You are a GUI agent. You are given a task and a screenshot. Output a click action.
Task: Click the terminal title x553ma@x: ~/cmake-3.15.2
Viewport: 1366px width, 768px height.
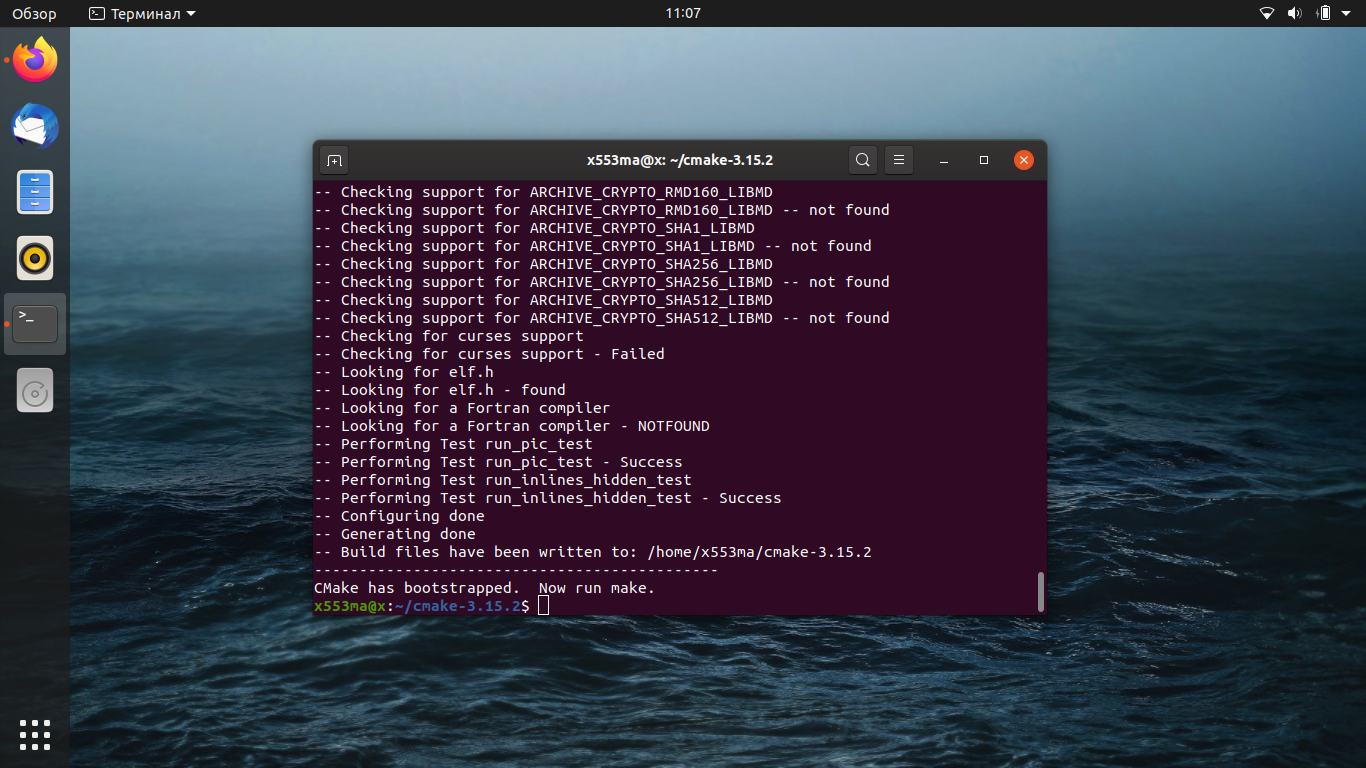(680, 160)
